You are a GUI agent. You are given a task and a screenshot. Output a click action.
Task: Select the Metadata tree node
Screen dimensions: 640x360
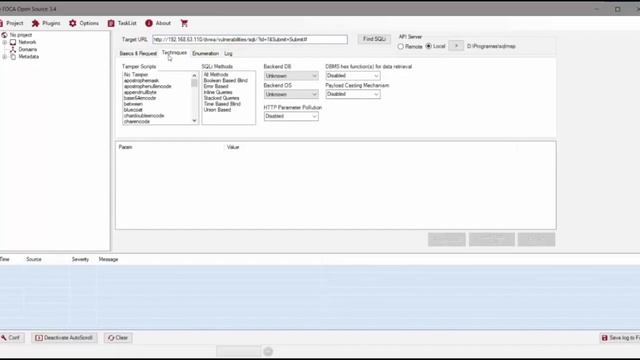(29, 57)
